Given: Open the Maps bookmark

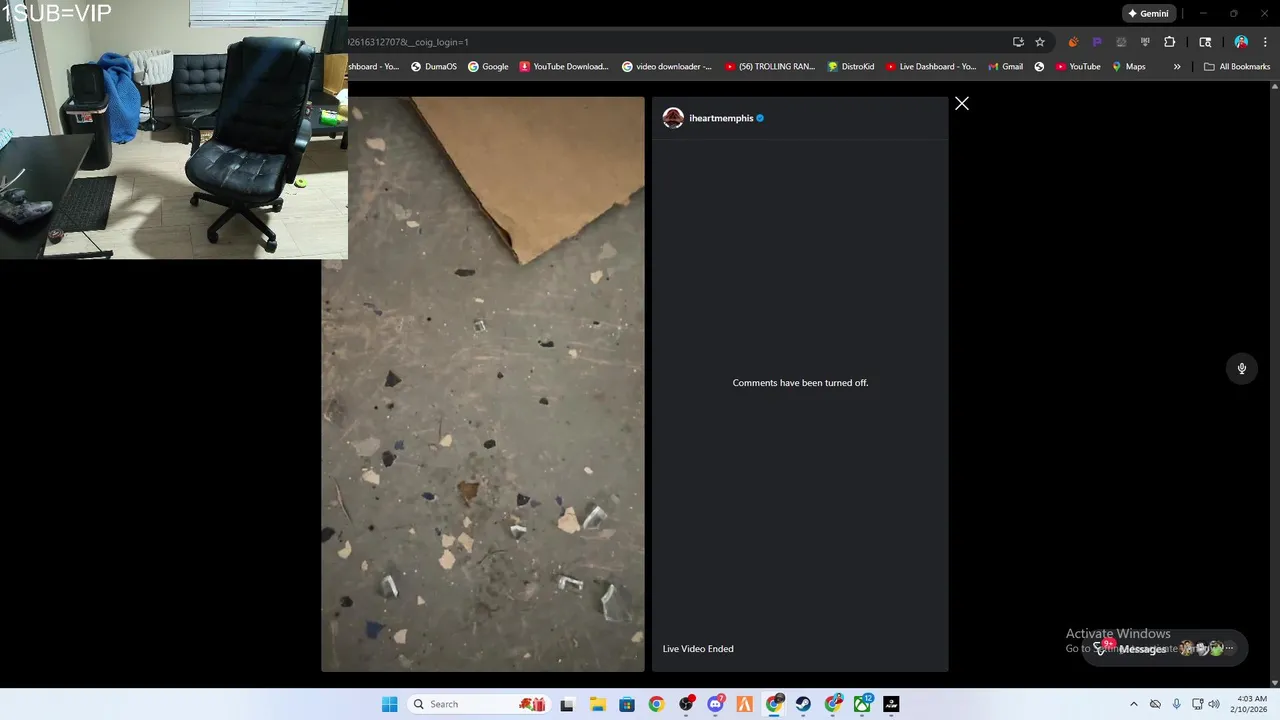Looking at the screenshot, I should pos(1129,67).
